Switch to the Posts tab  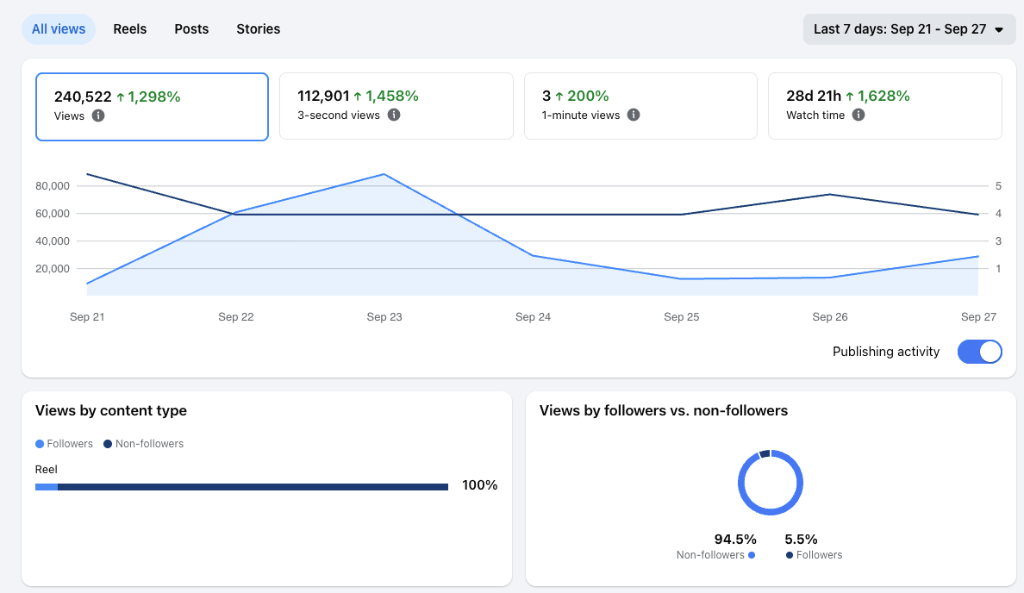pyautogui.click(x=191, y=29)
